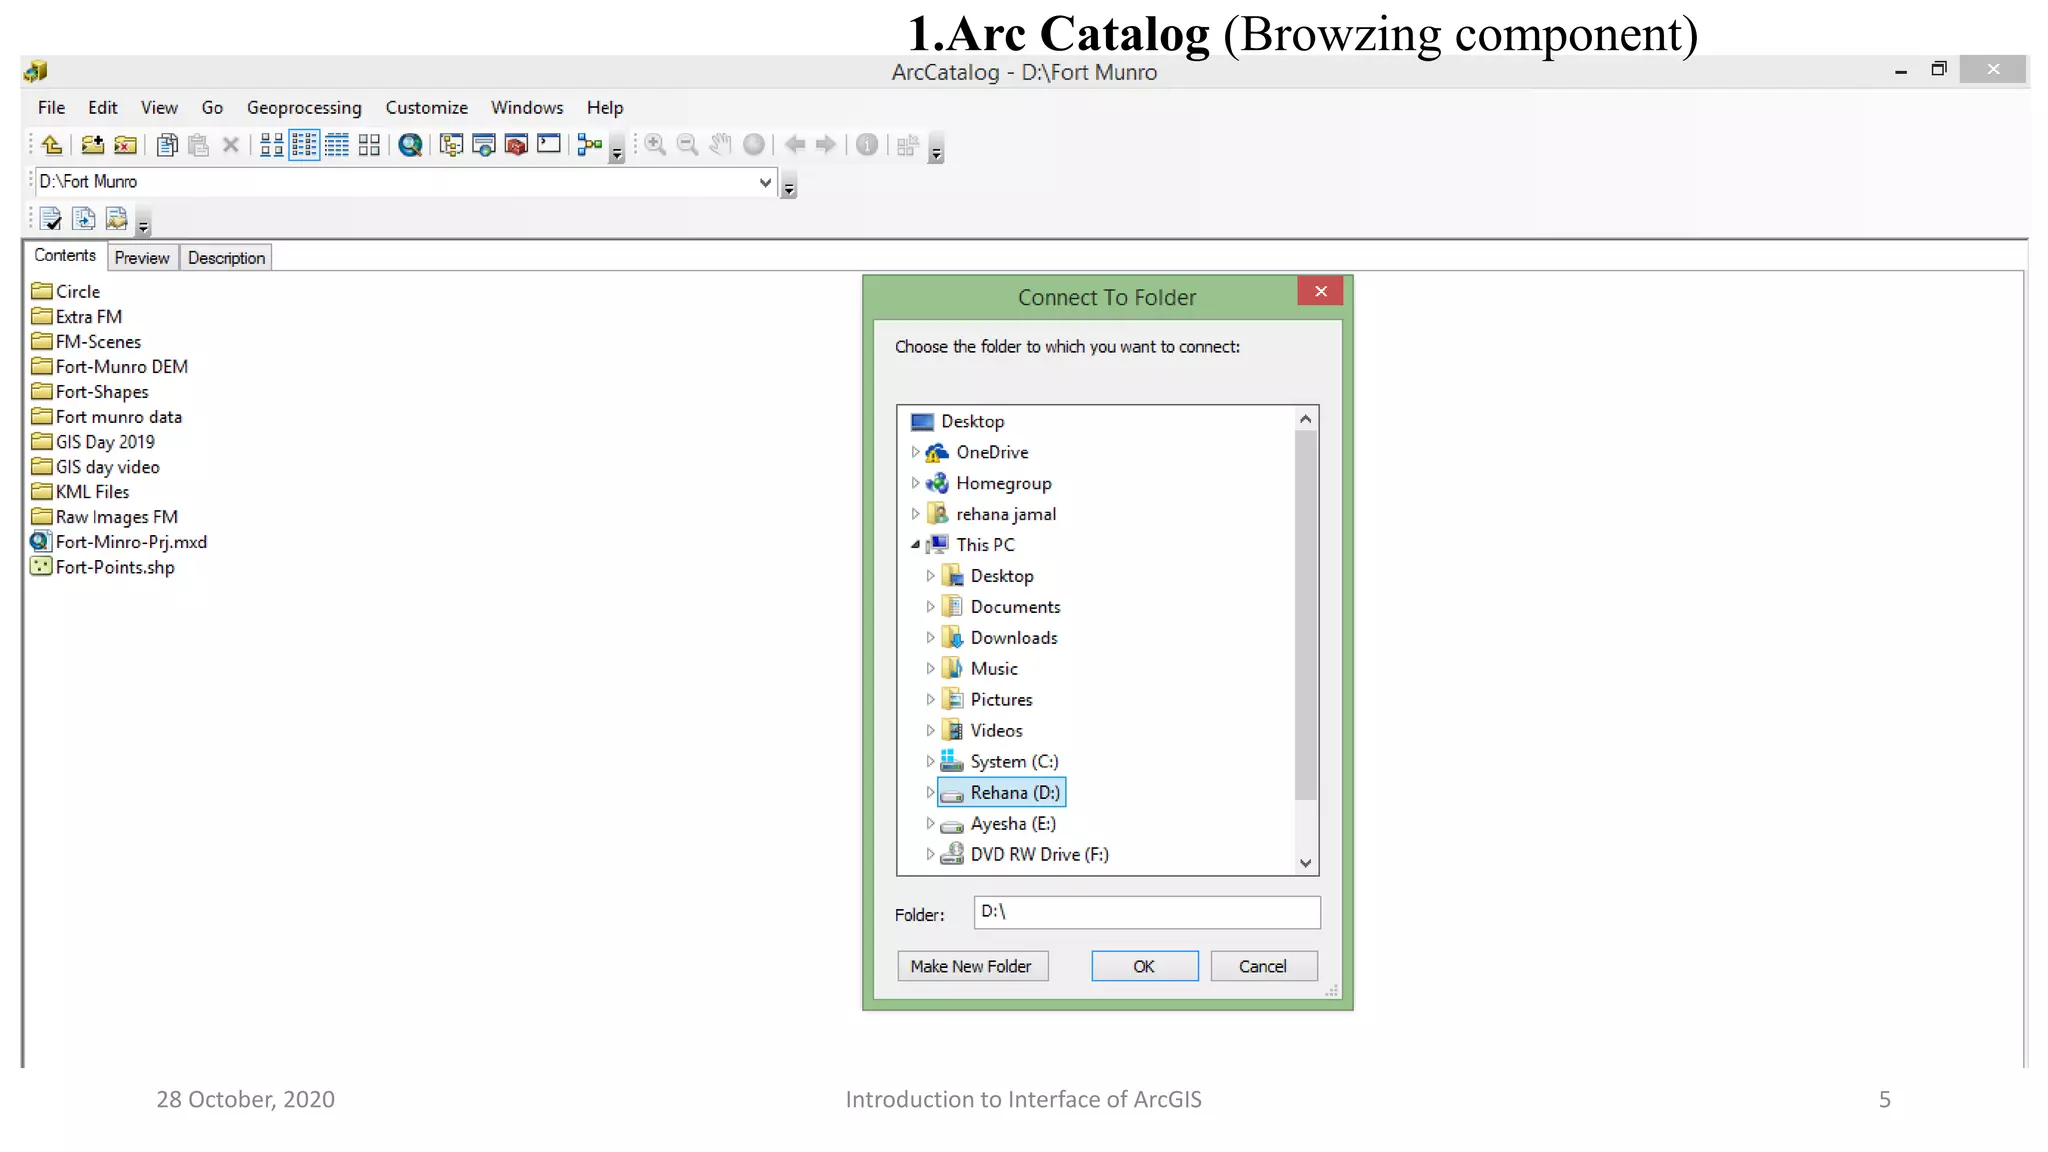Switch to the Contents tab
This screenshot has width=2048, height=1152.
pos(65,256)
